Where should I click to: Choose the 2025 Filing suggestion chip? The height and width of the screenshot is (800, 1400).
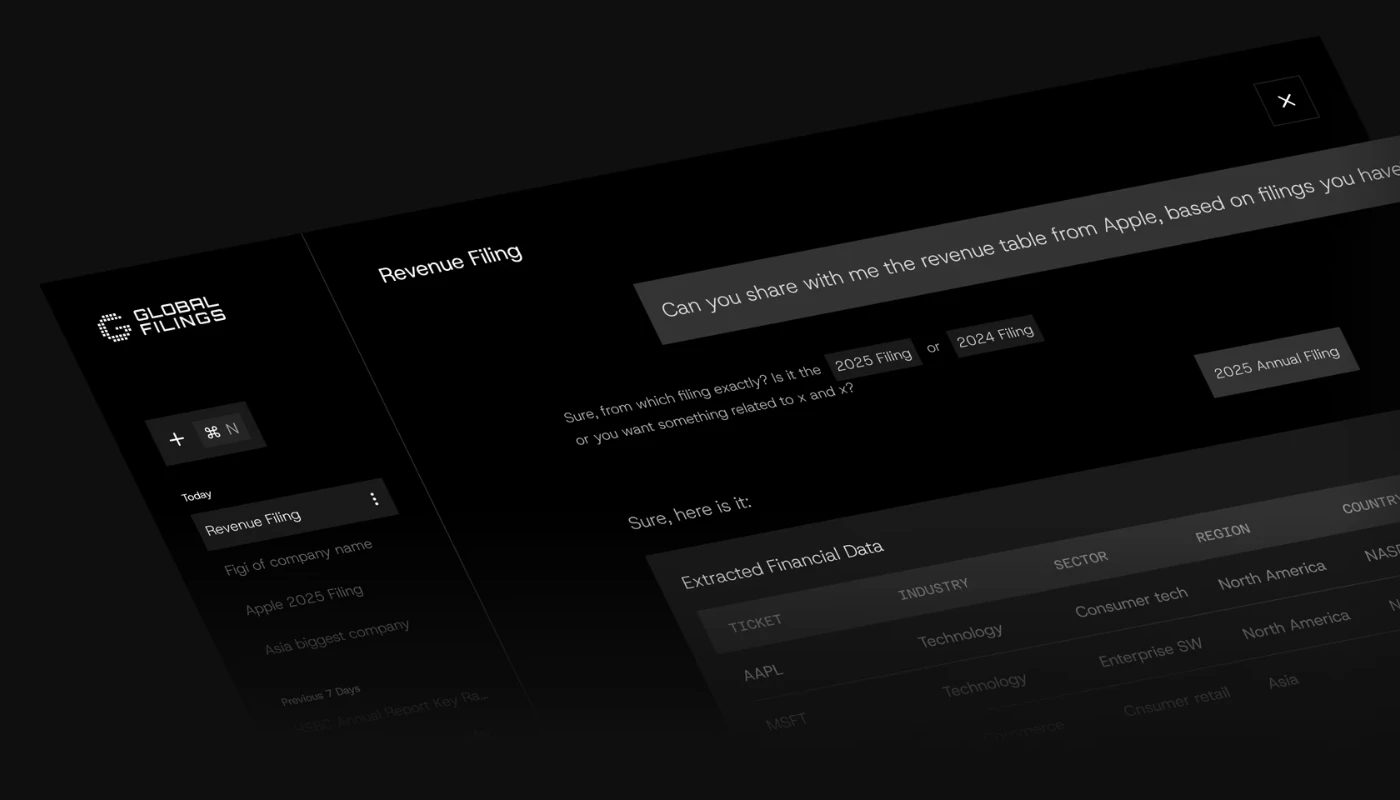873,360
